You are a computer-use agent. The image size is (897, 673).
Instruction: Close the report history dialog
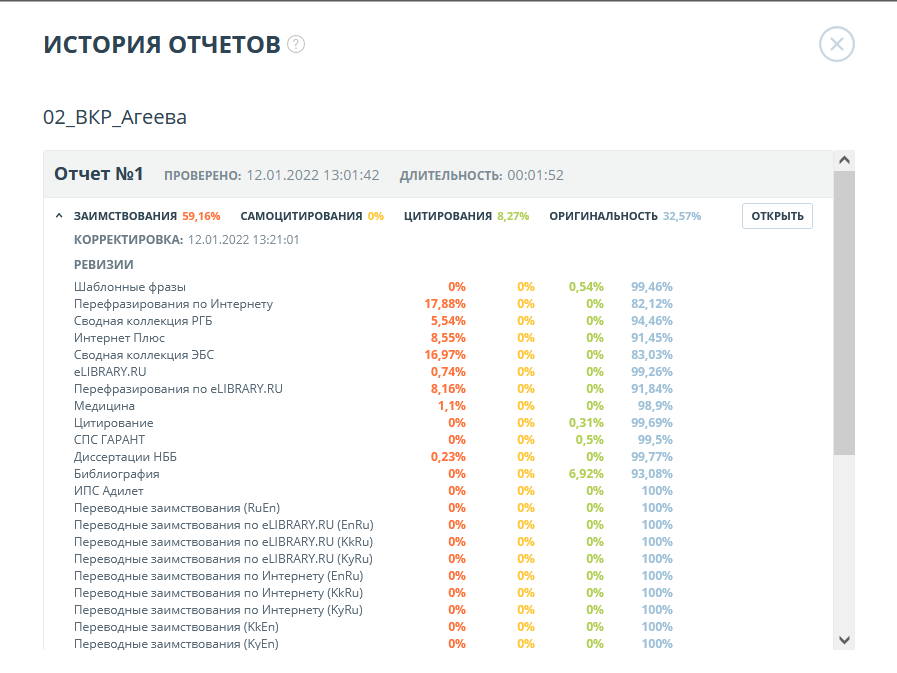pos(836,44)
